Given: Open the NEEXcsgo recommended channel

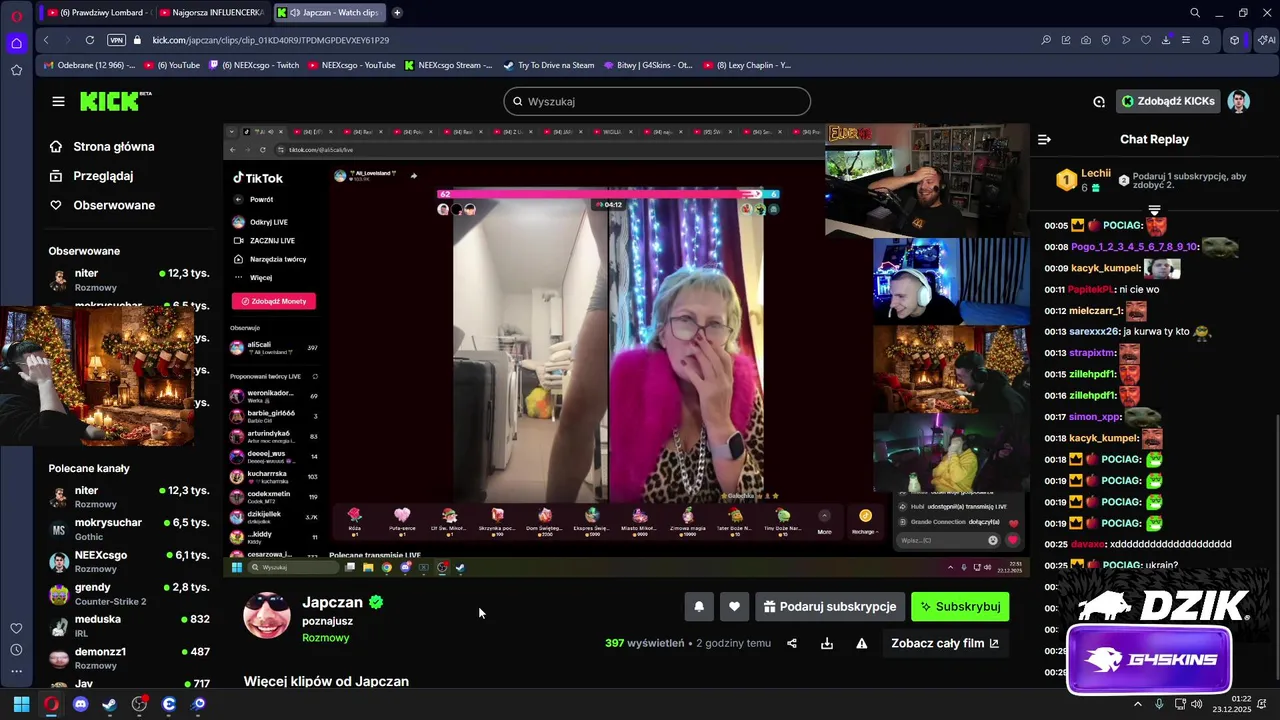Looking at the screenshot, I should pyautogui.click(x=129, y=562).
